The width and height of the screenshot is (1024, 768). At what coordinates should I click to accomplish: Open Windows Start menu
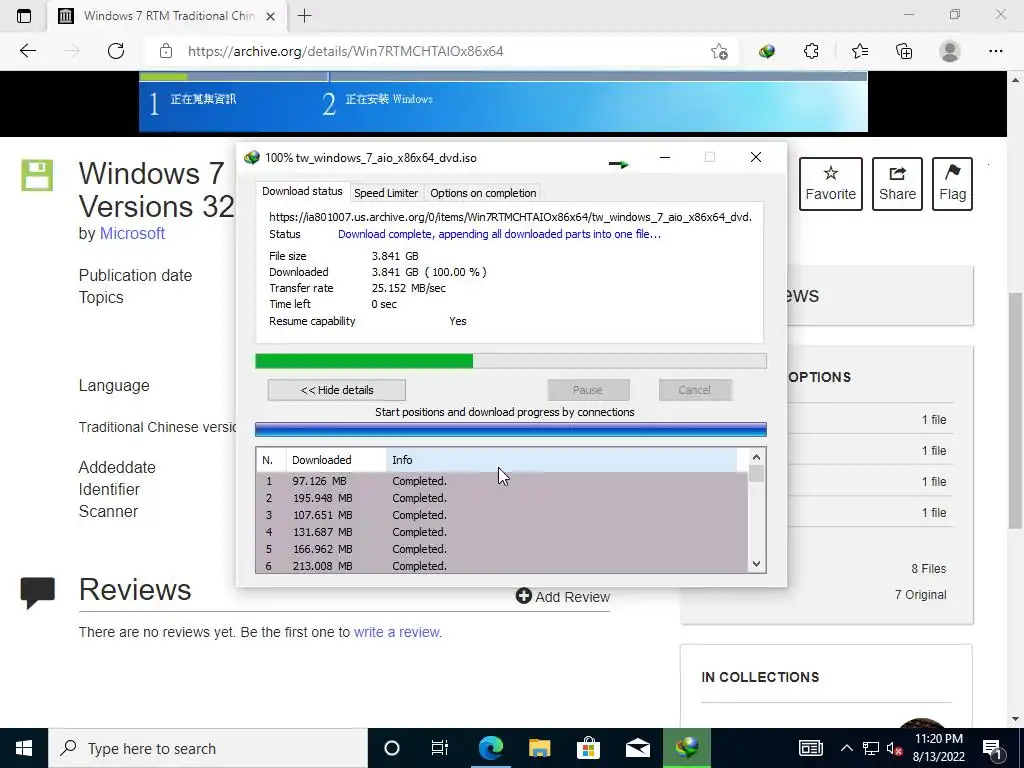pyautogui.click(x=24, y=748)
